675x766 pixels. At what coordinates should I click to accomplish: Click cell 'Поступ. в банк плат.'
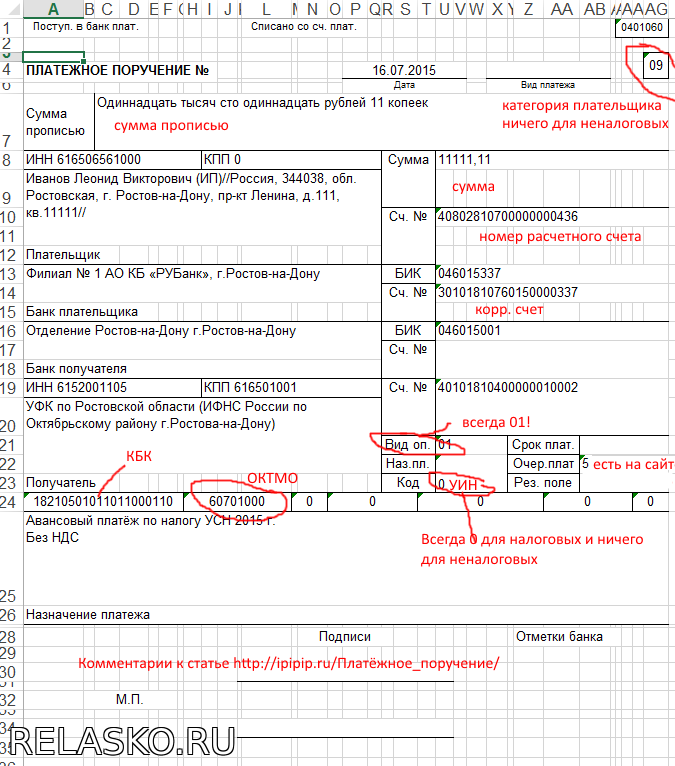[86, 26]
